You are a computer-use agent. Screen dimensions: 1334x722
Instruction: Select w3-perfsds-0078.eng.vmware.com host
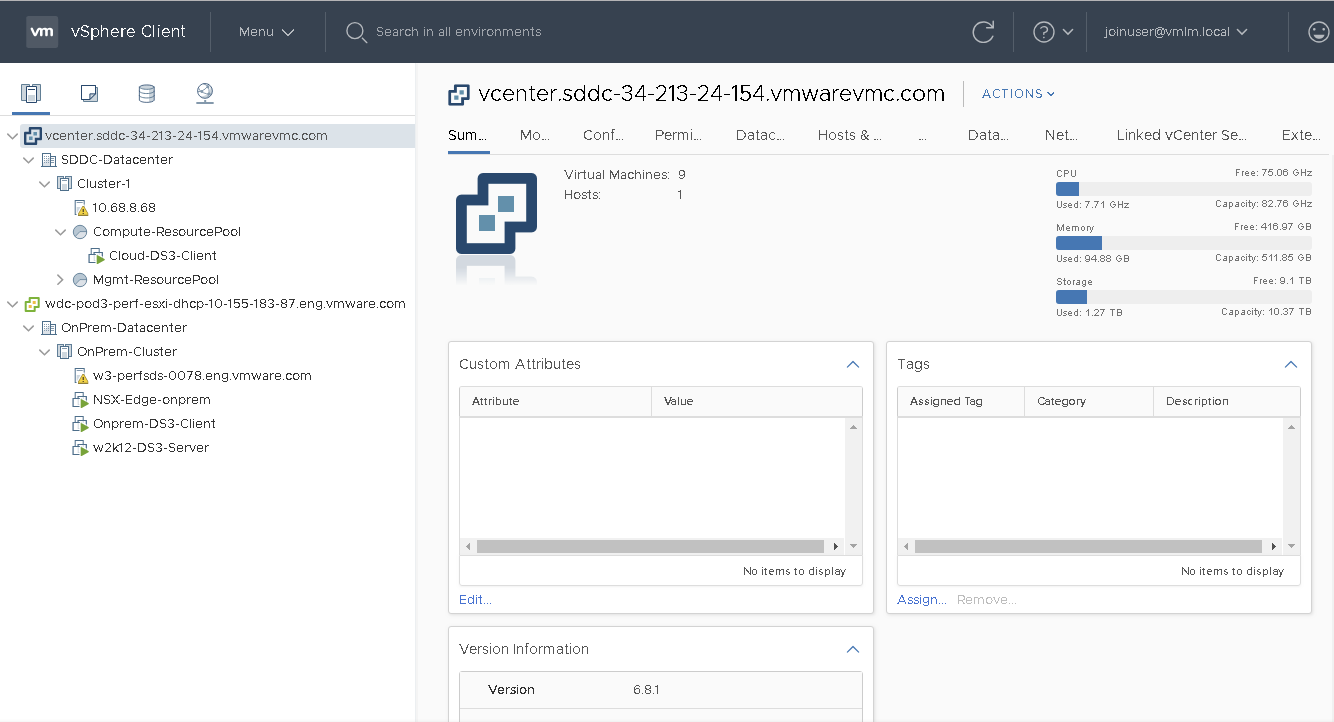(202, 376)
